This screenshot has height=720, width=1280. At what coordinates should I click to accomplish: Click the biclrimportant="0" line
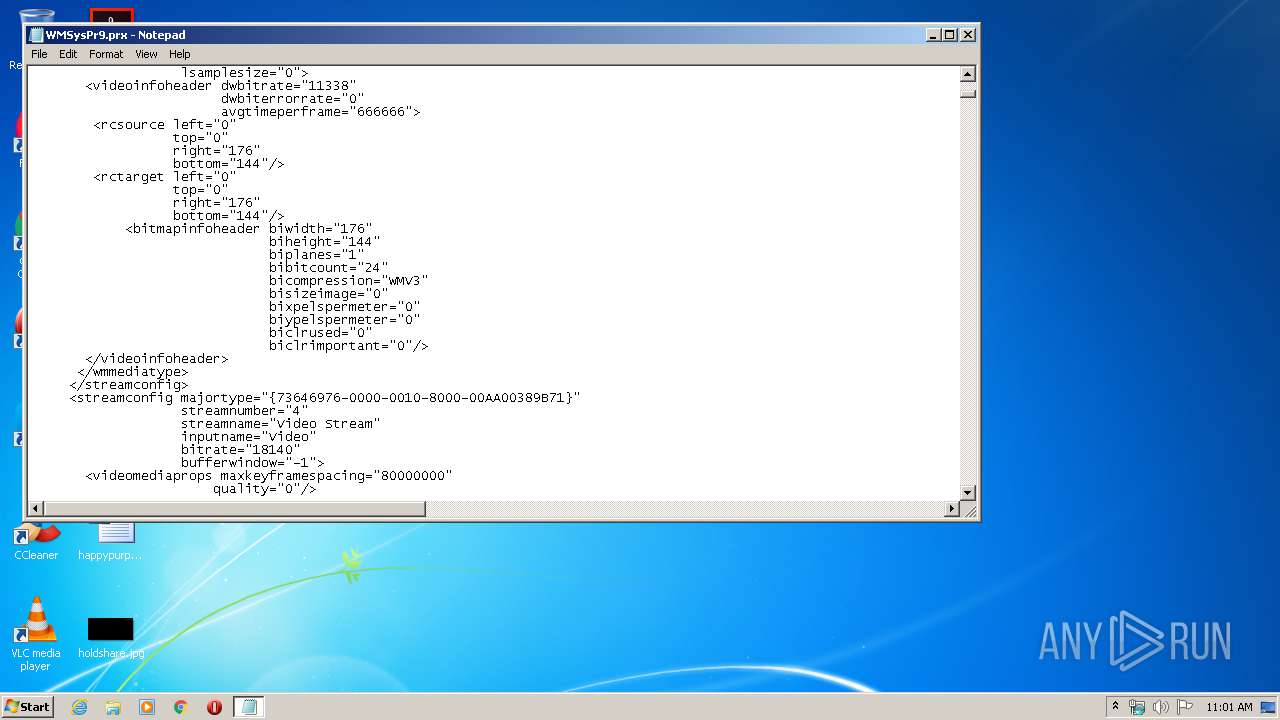tap(348, 346)
